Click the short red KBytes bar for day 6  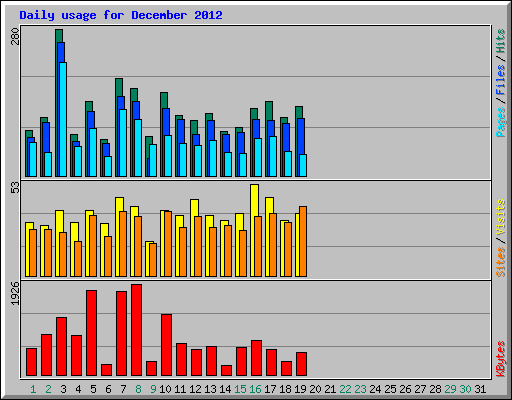(106, 370)
